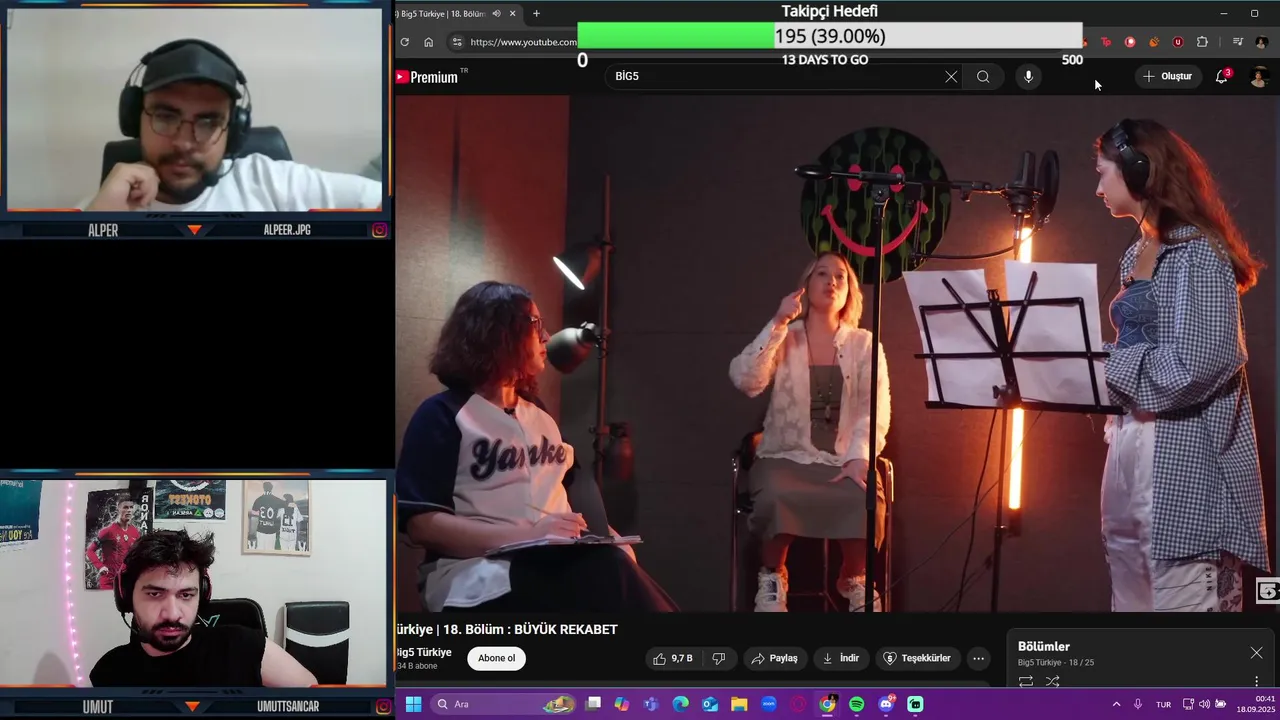Mute the Big5 Türkiye tab audio
This screenshot has width=1280, height=720.
(x=497, y=13)
